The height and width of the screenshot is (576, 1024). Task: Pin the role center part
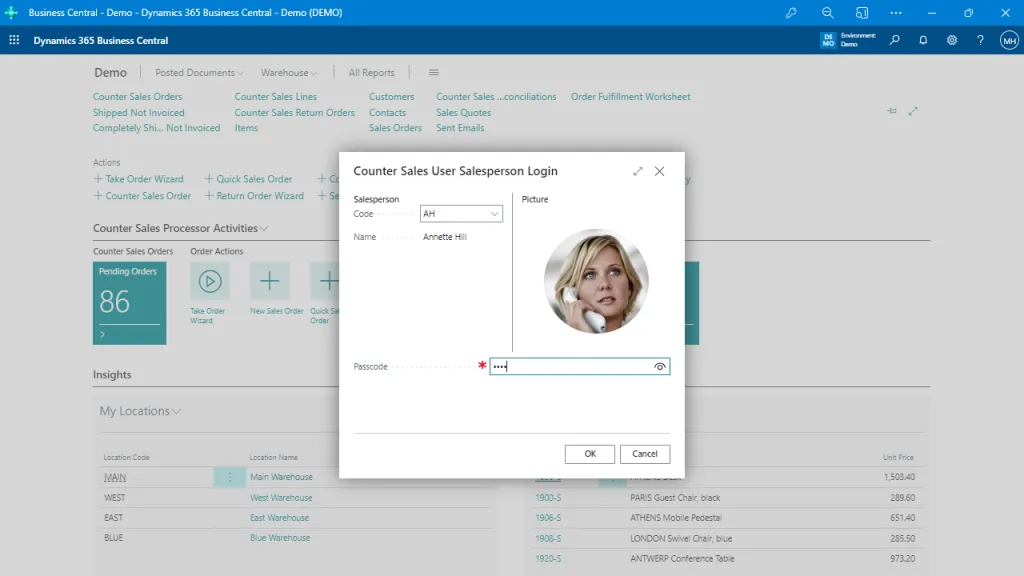click(891, 111)
